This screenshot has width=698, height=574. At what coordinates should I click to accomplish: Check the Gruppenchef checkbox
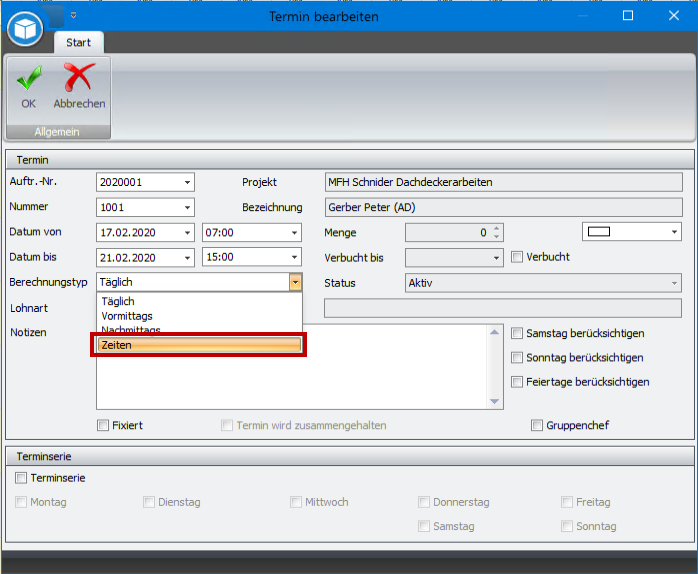tap(537, 425)
